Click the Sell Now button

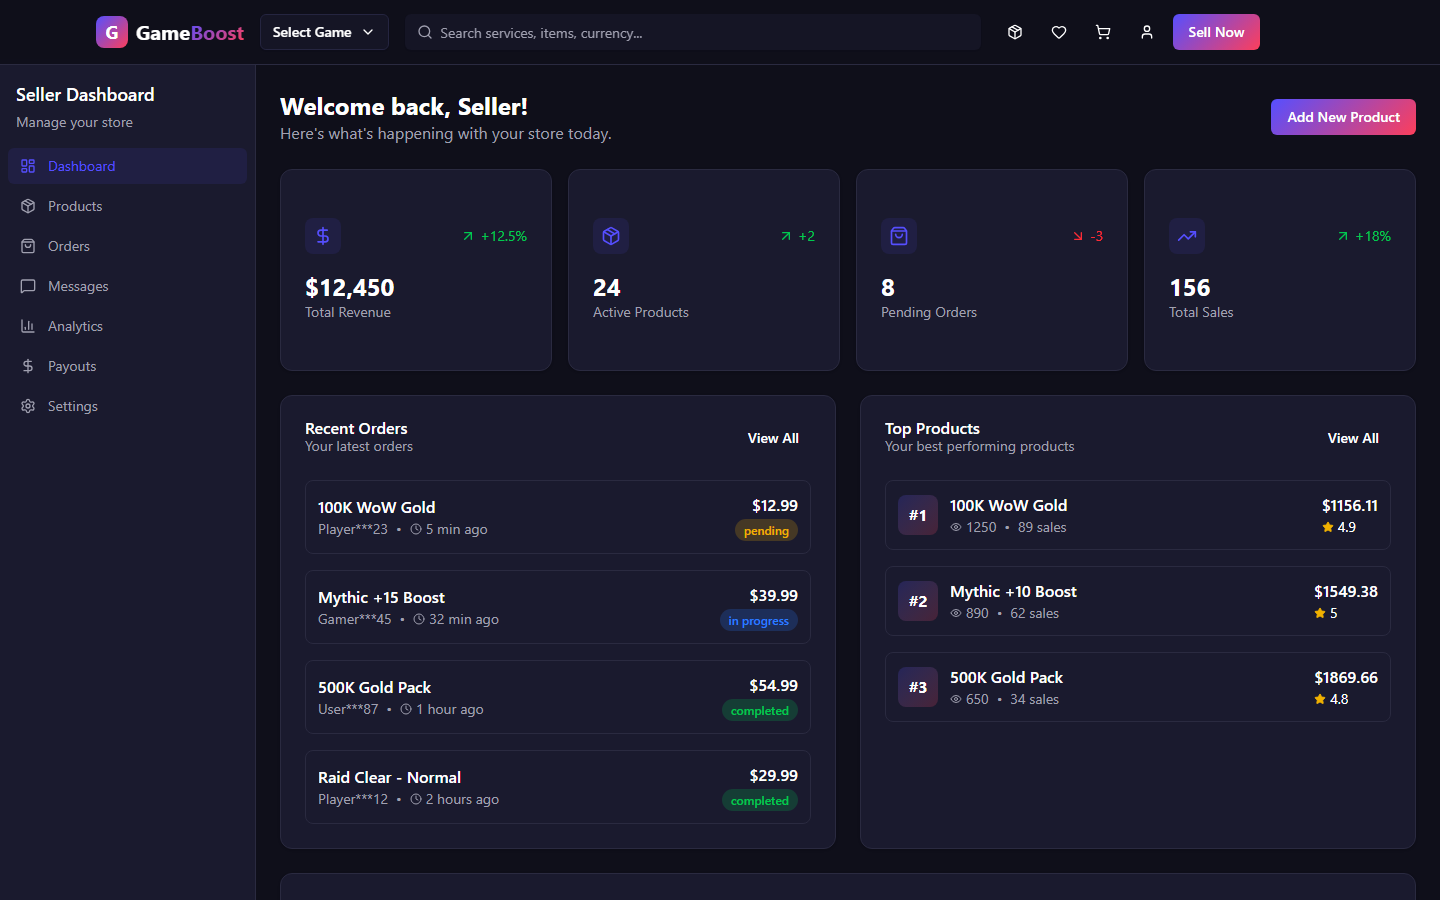(x=1216, y=32)
